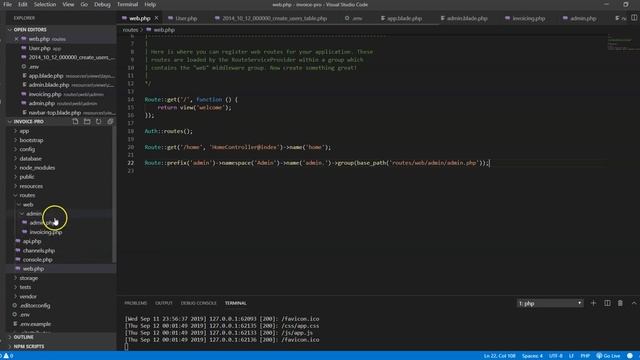Image resolution: width=640 pixels, height=360 pixels.
Task: Refresh the explorer file tree
Action: pos(98,122)
